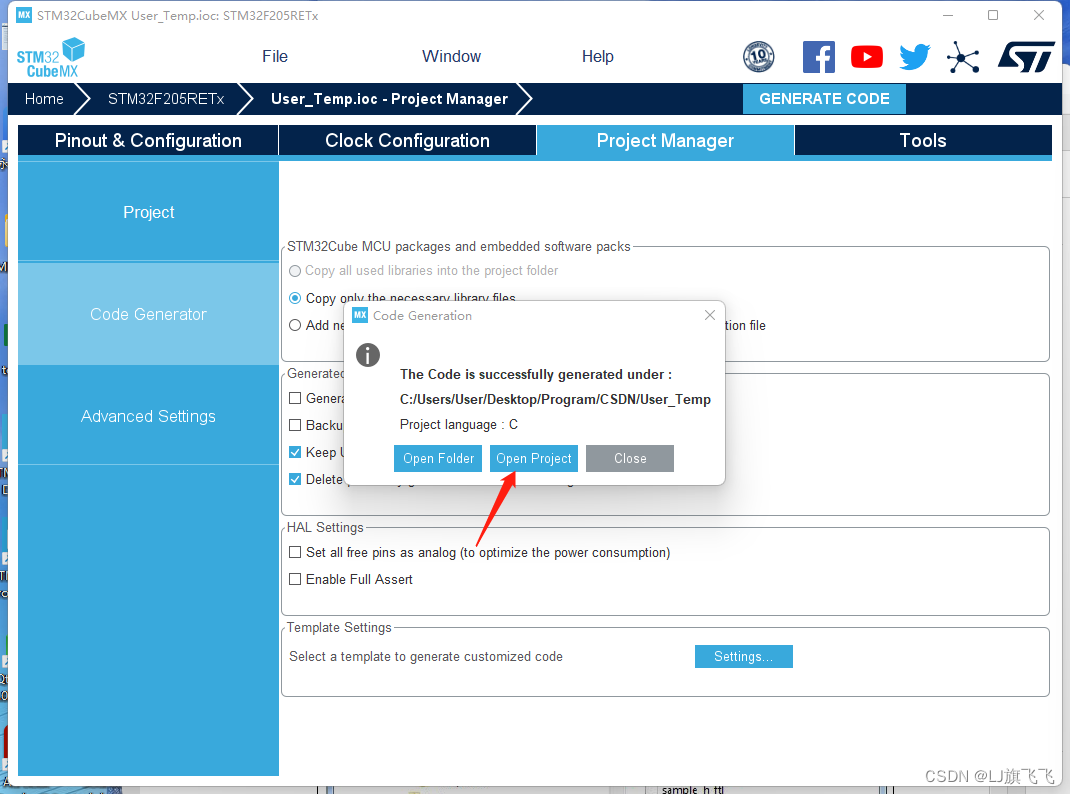This screenshot has width=1070, height=794.
Task: Enable Set all free pins as analog
Action: click(295, 552)
